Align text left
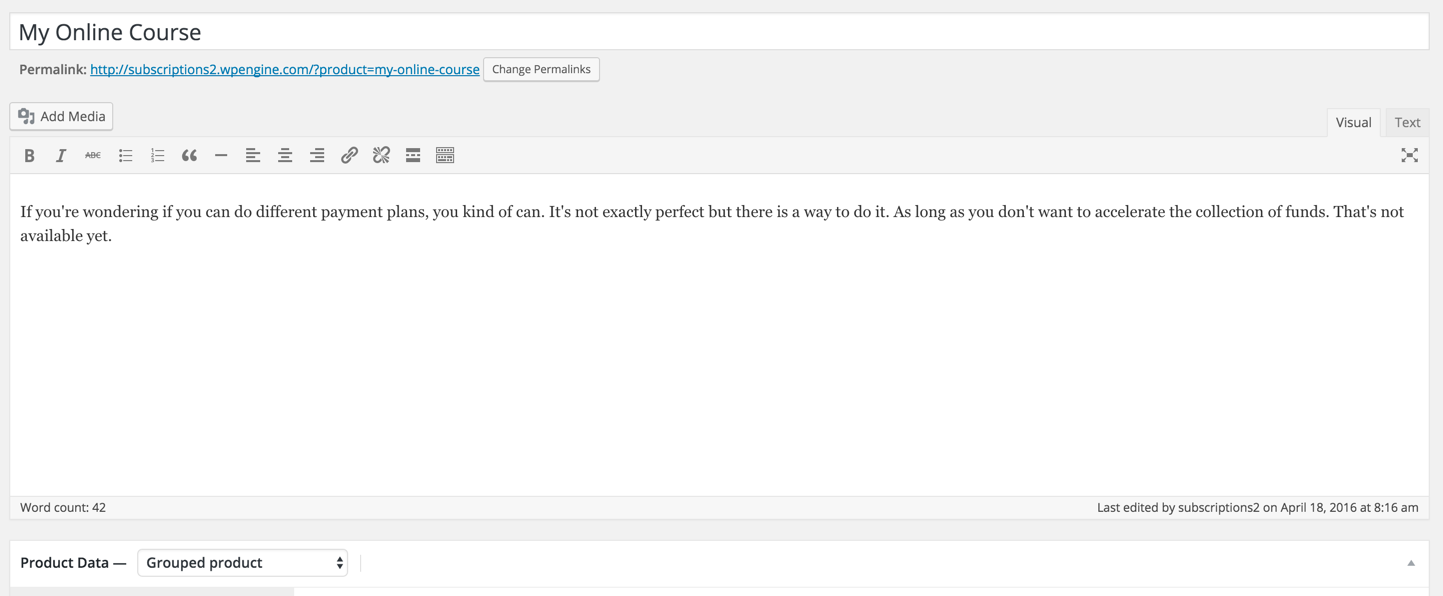The image size is (1443, 596). [253, 156]
